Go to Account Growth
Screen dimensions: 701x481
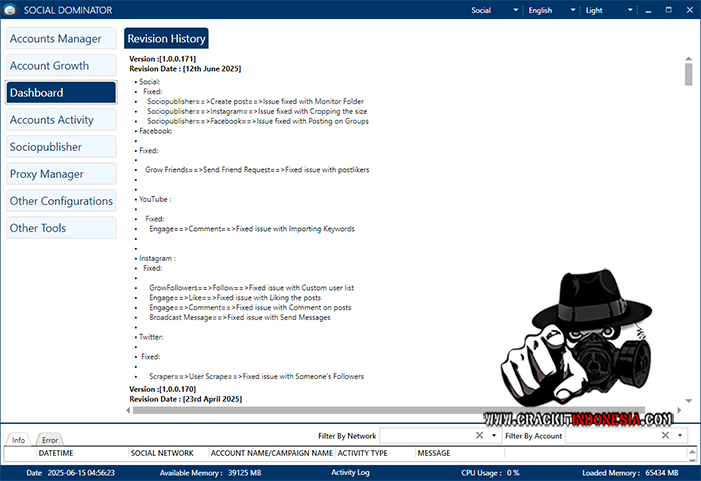tap(60, 66)
